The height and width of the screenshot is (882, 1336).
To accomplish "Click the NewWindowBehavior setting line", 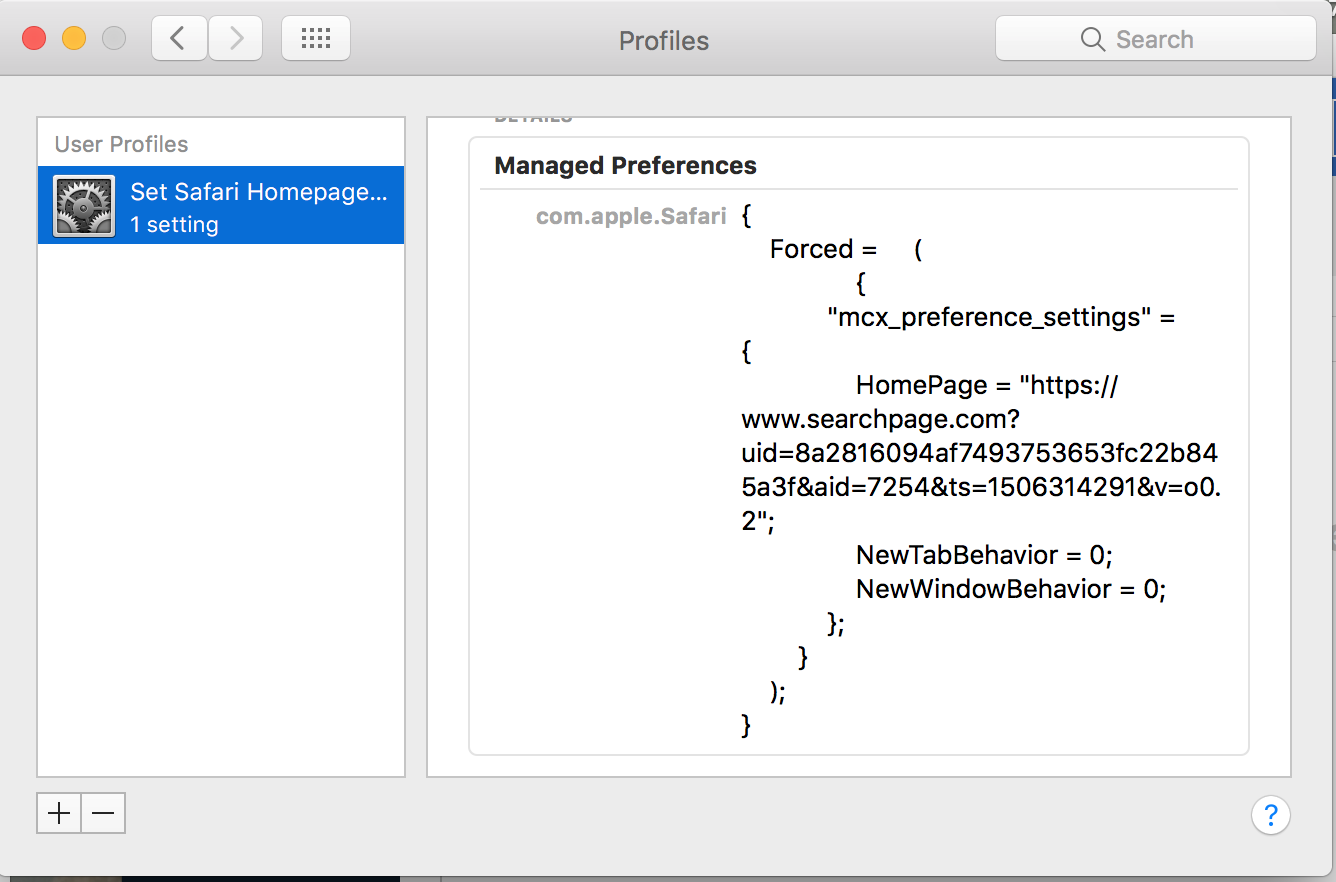I will (x=1010, y=589).
